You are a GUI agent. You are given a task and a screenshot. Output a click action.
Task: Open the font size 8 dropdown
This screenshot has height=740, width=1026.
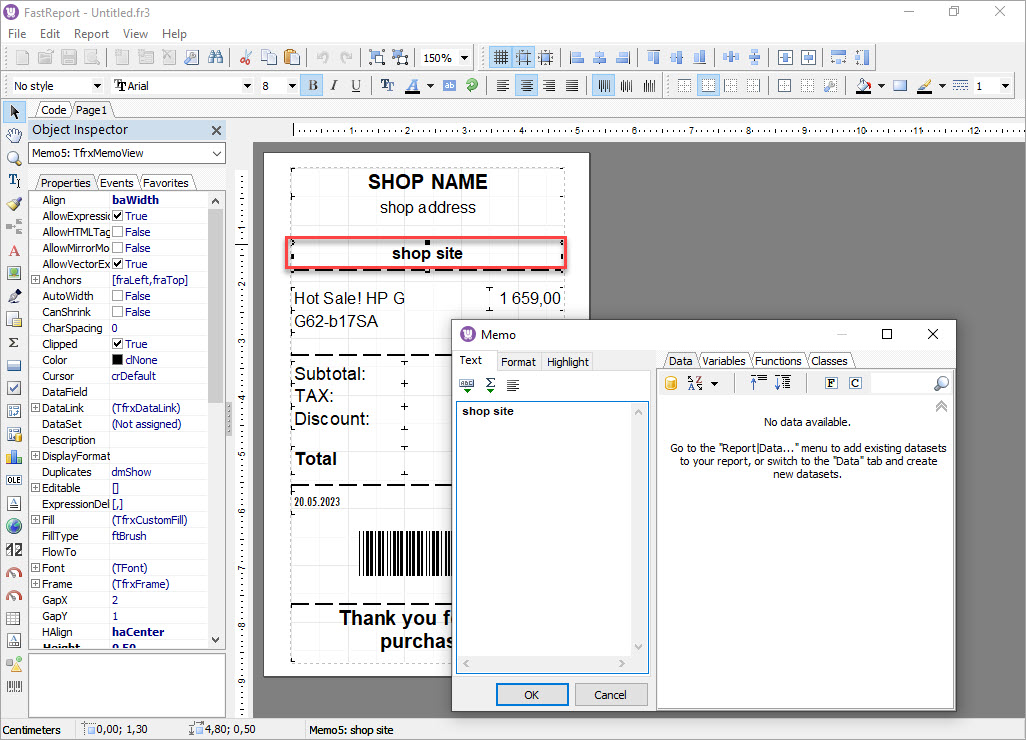pyautogui.click(x=292, y=86)
